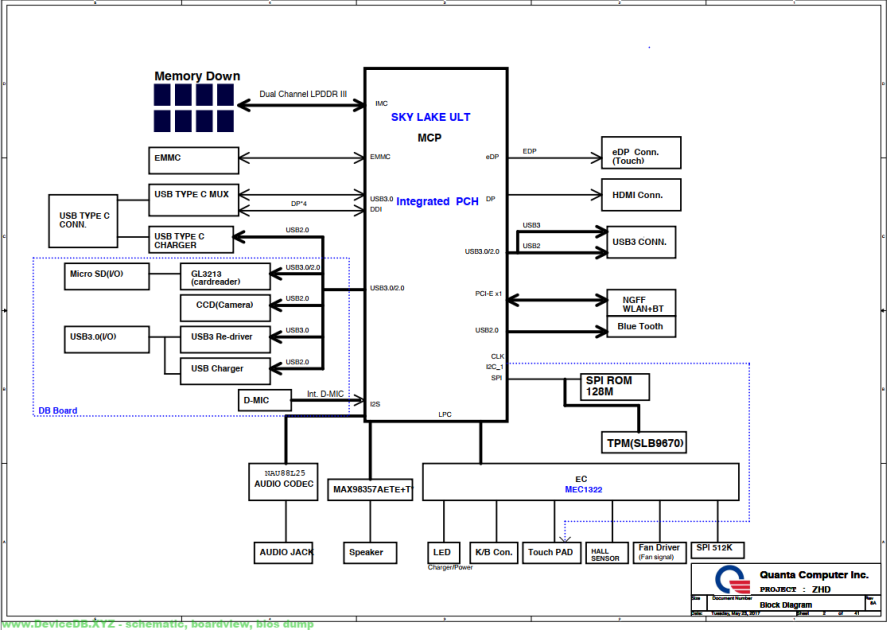Select the D-MIC block
This screenshot has width=894, height=630.
coord(265,400)
